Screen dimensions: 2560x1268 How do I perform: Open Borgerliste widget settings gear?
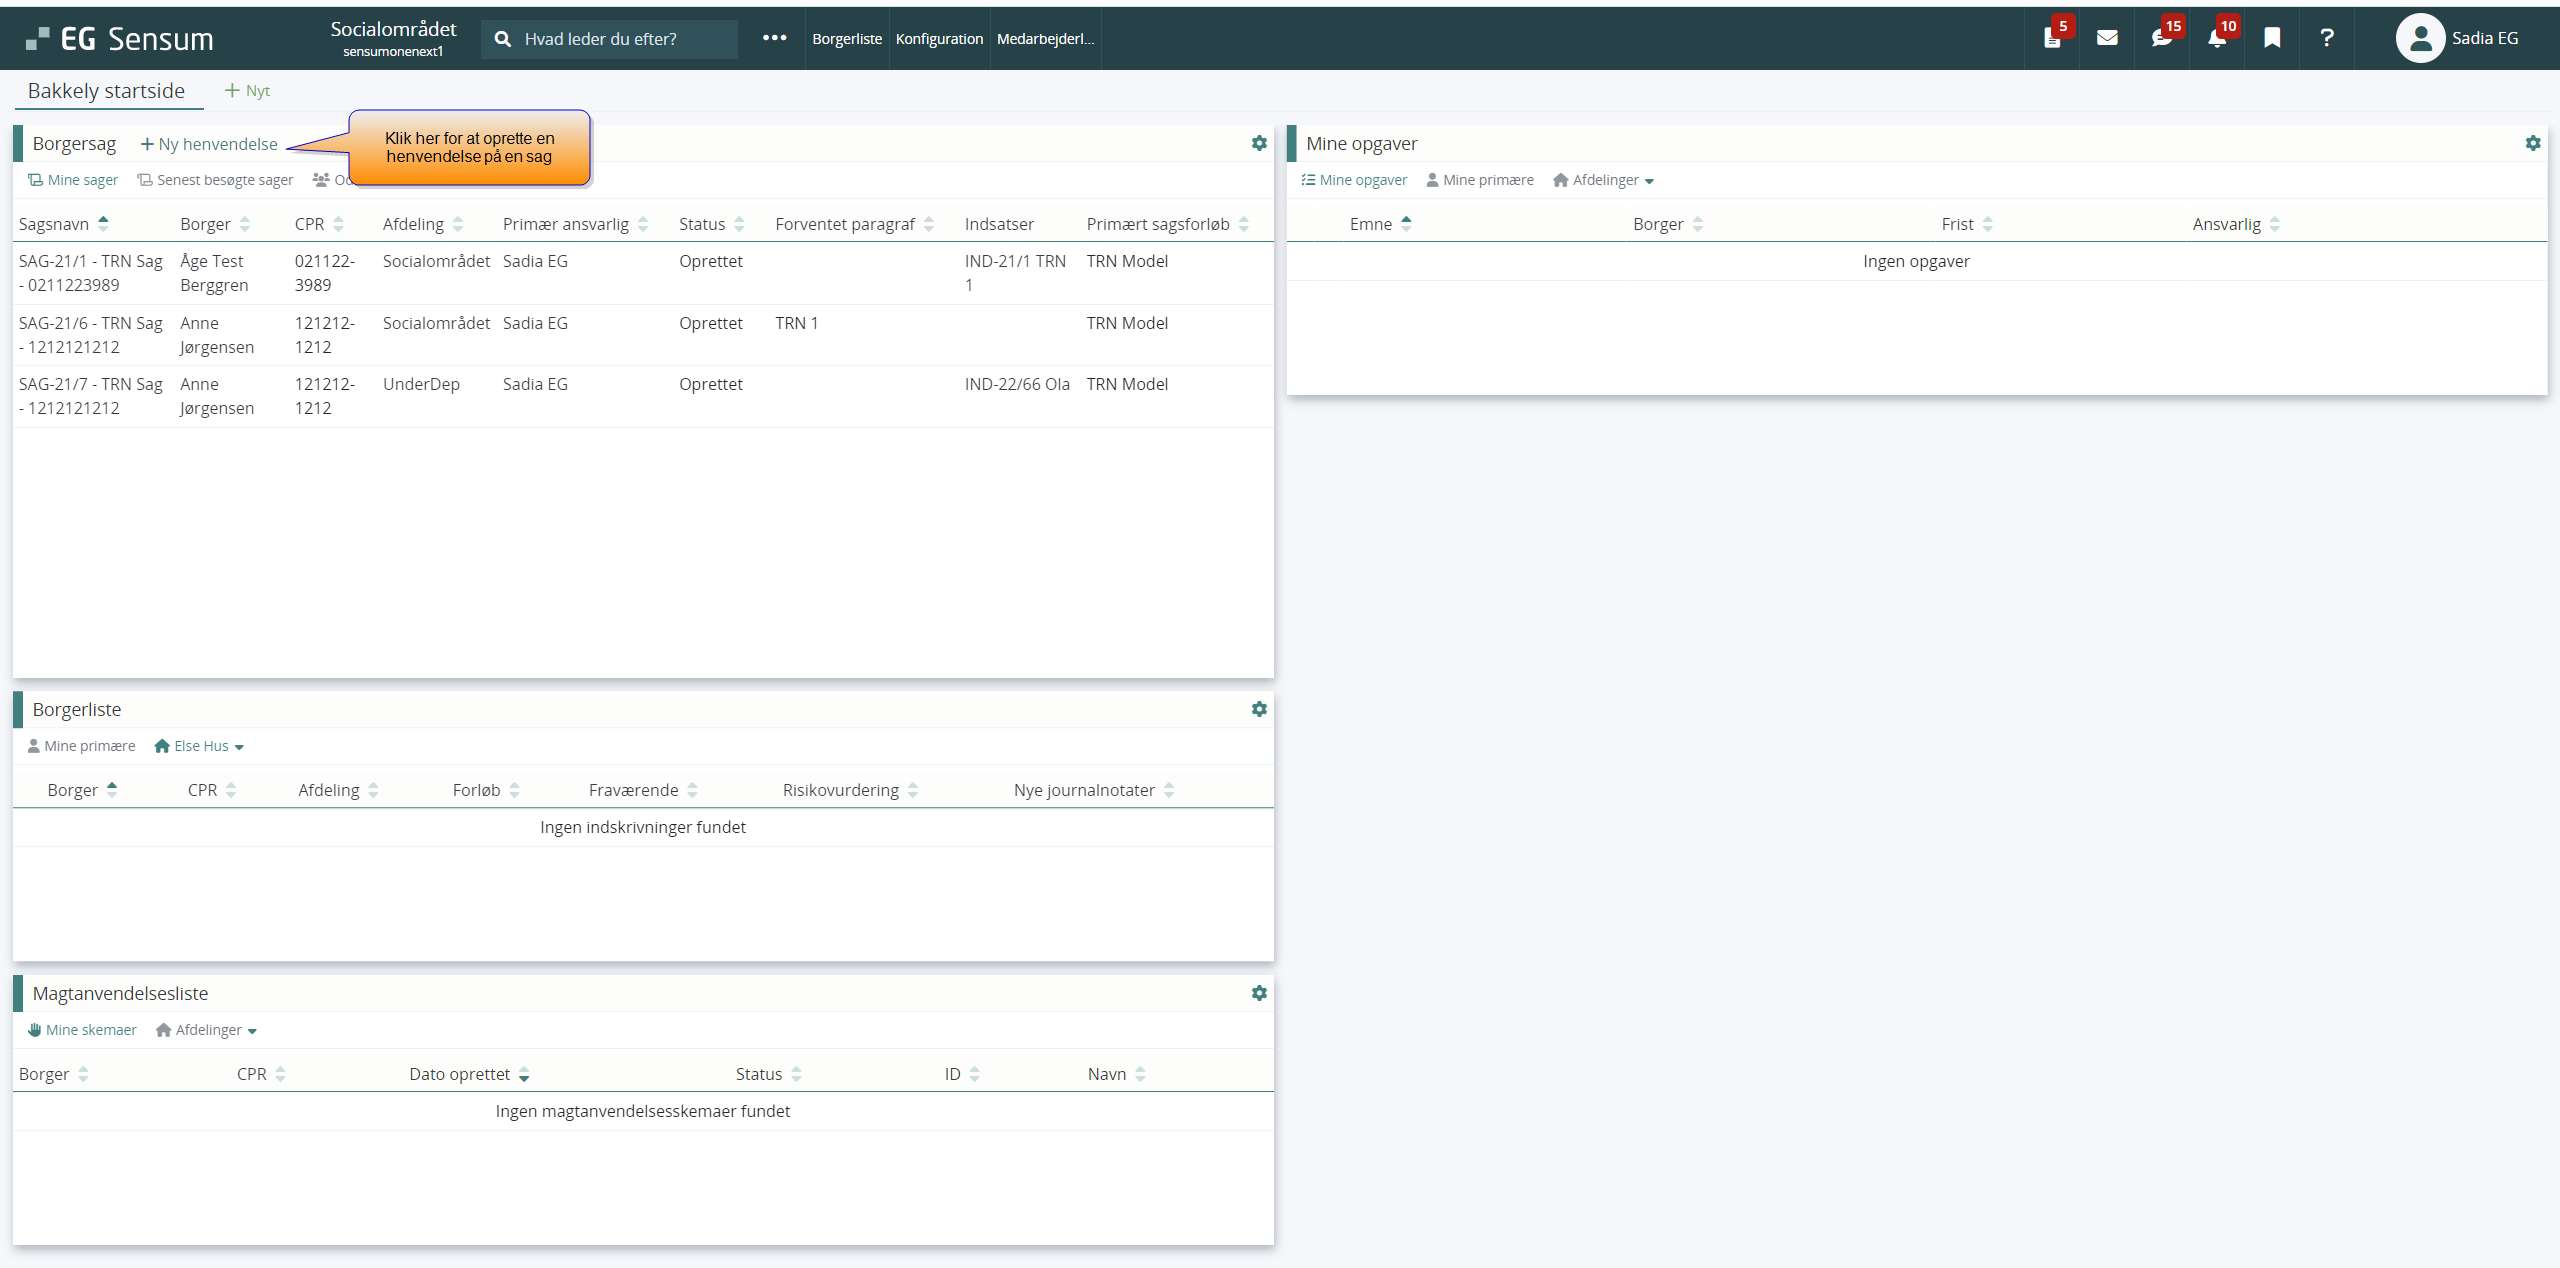[1259, 709]
